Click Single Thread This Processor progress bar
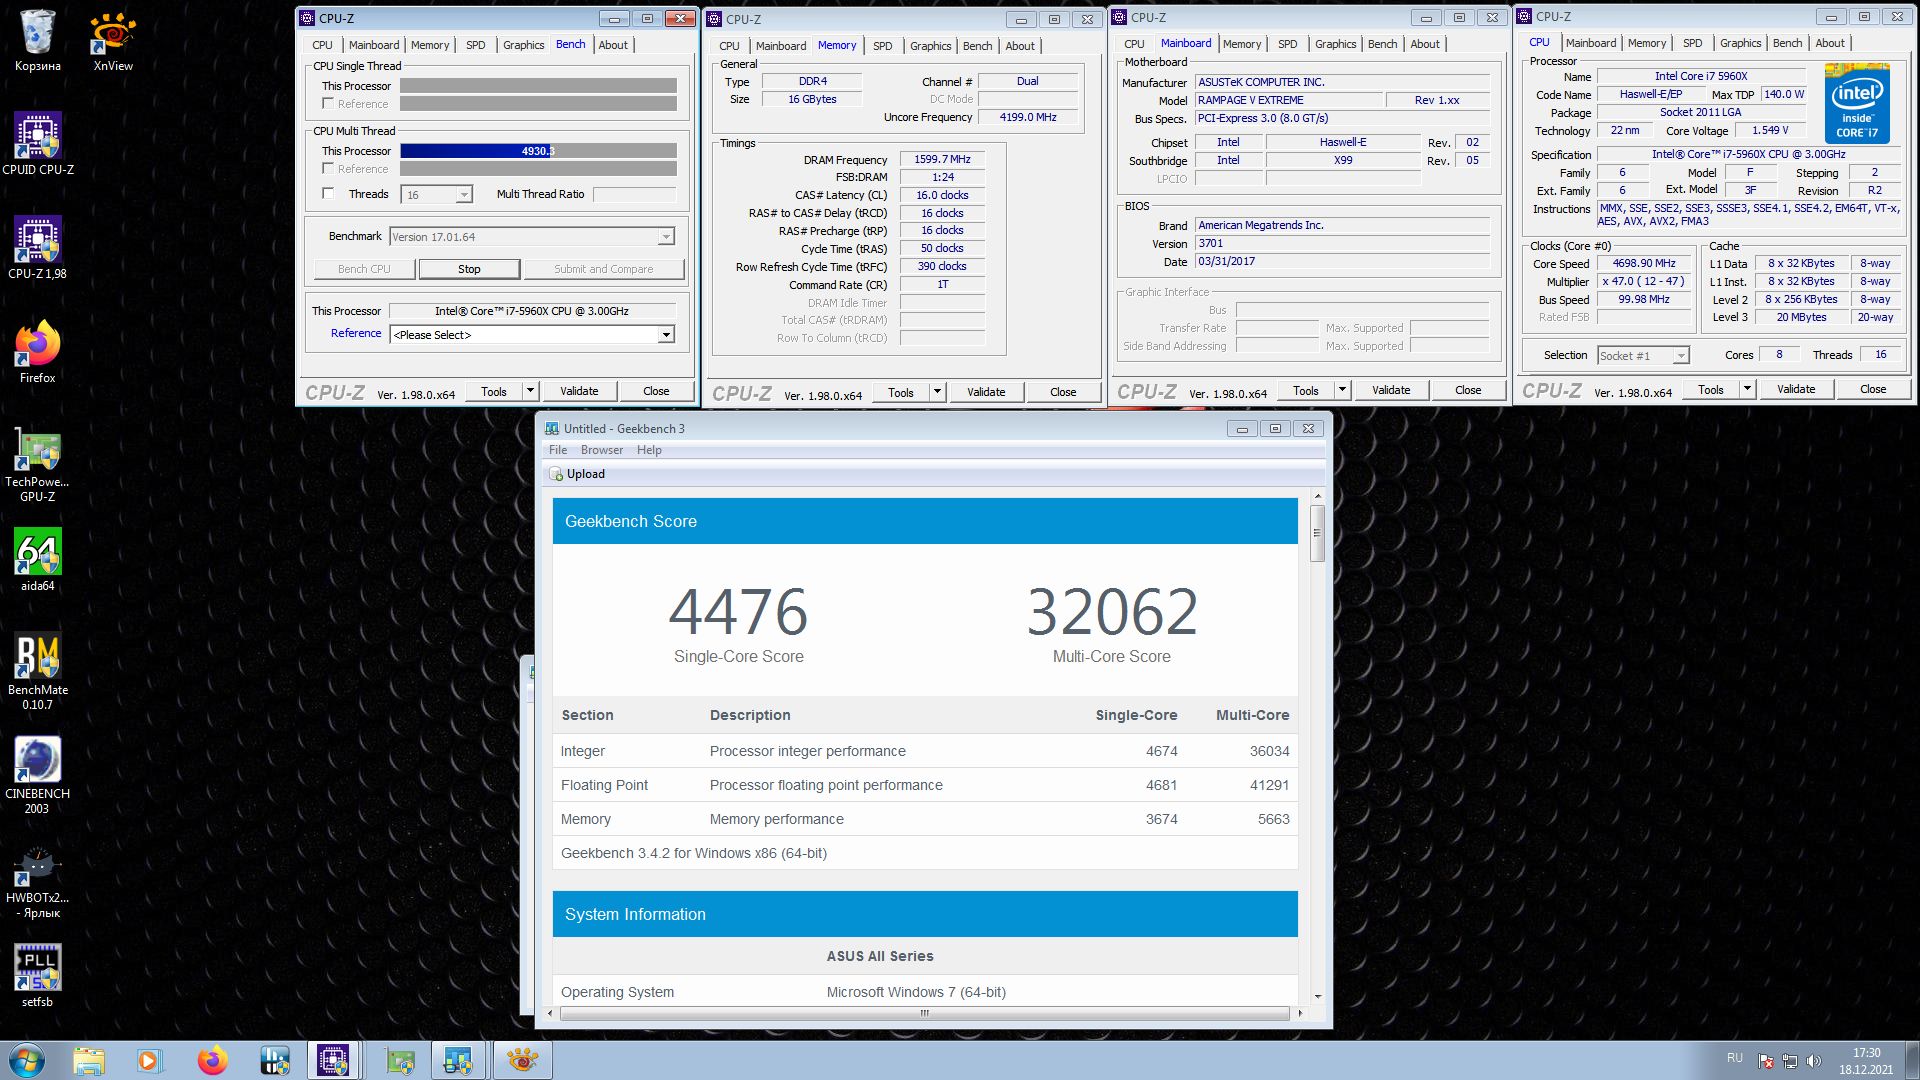 coord(538,86)
